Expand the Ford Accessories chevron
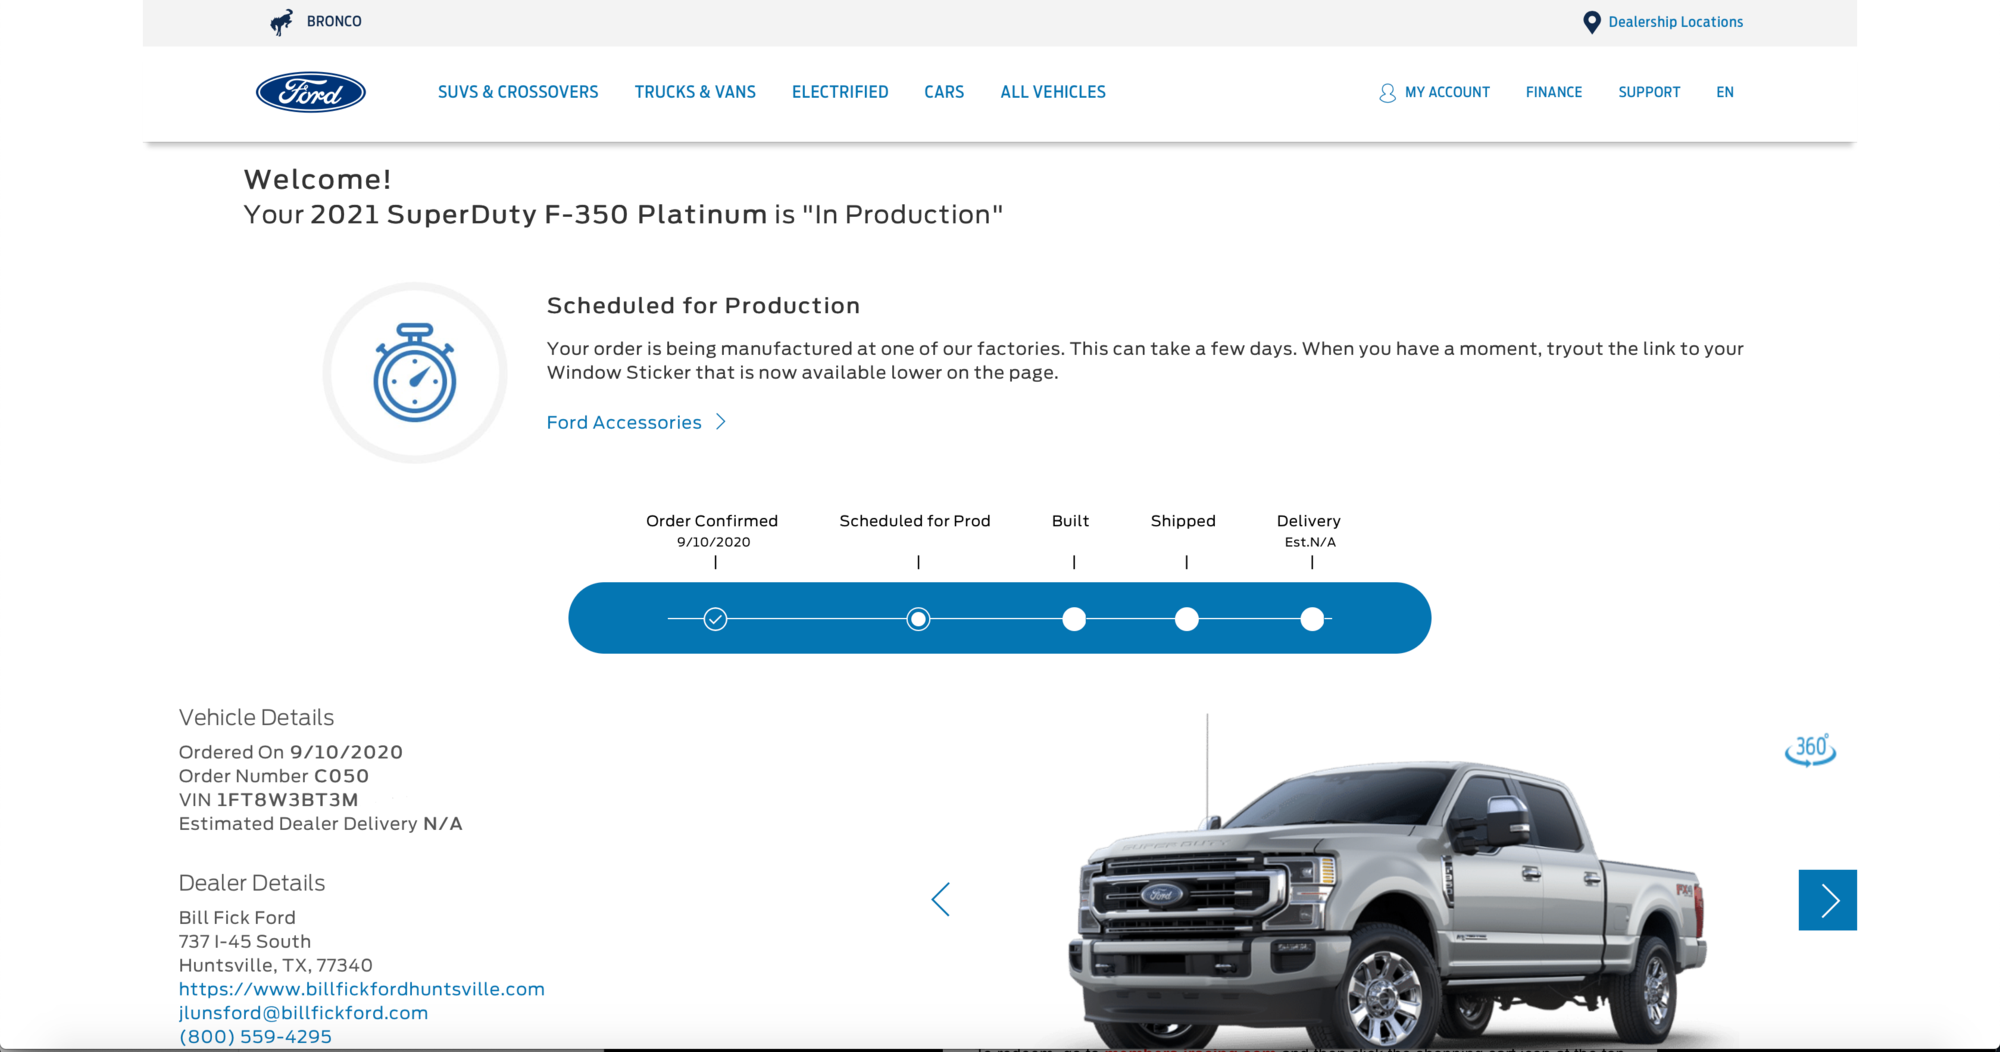Screen dimensions: 2000x1052 (721, 421)
